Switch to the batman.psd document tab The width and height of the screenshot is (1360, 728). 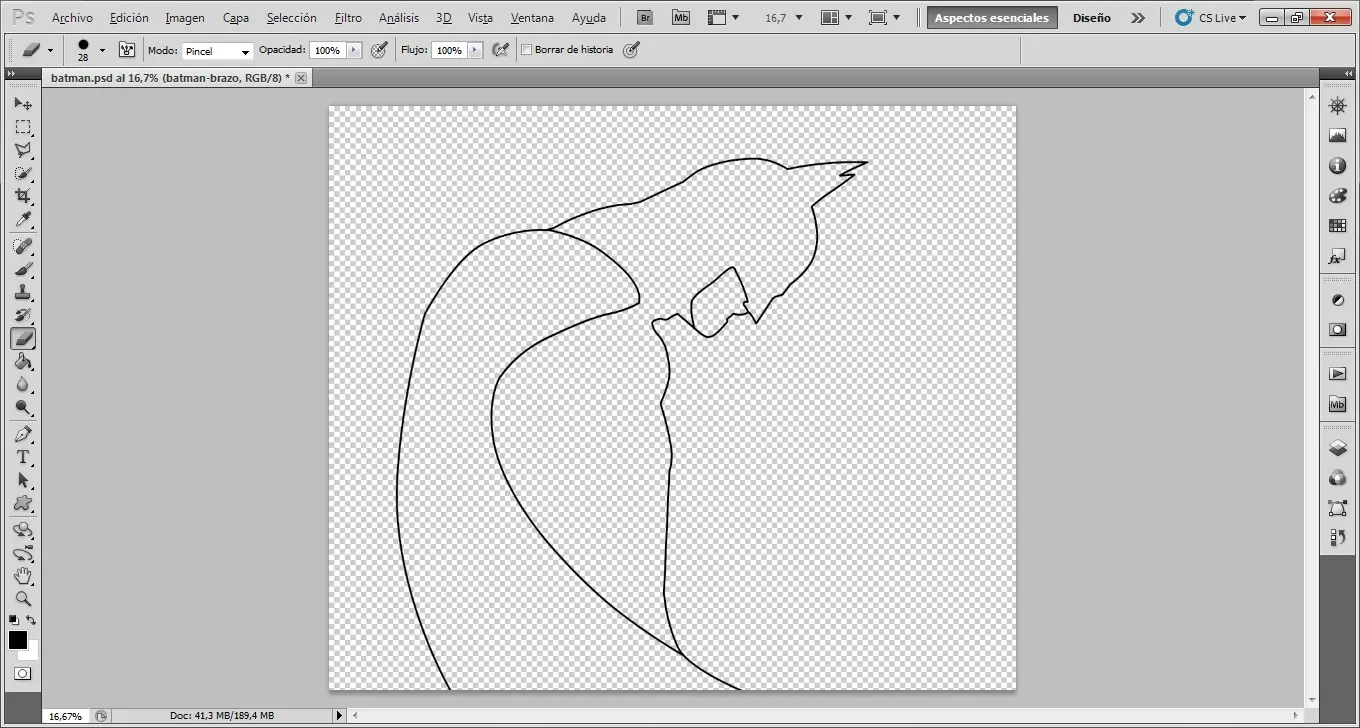click(170, 77)
